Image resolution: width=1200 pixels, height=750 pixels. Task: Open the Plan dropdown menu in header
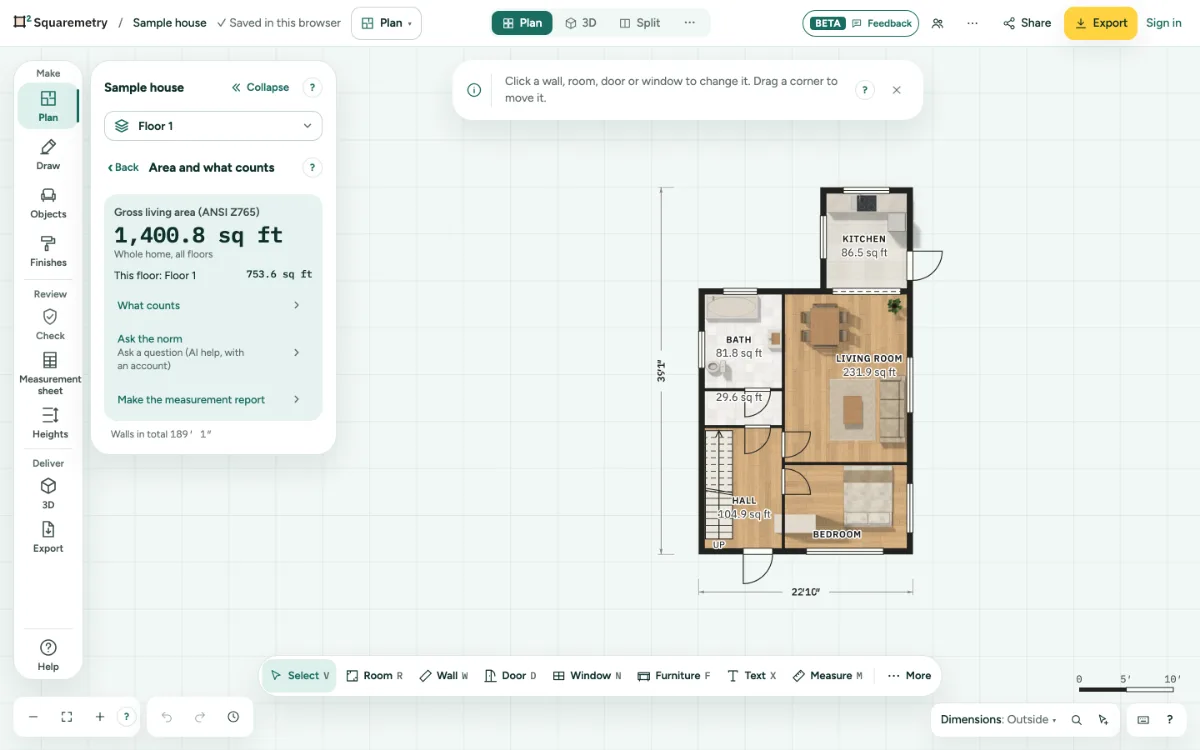coord(386,23)
